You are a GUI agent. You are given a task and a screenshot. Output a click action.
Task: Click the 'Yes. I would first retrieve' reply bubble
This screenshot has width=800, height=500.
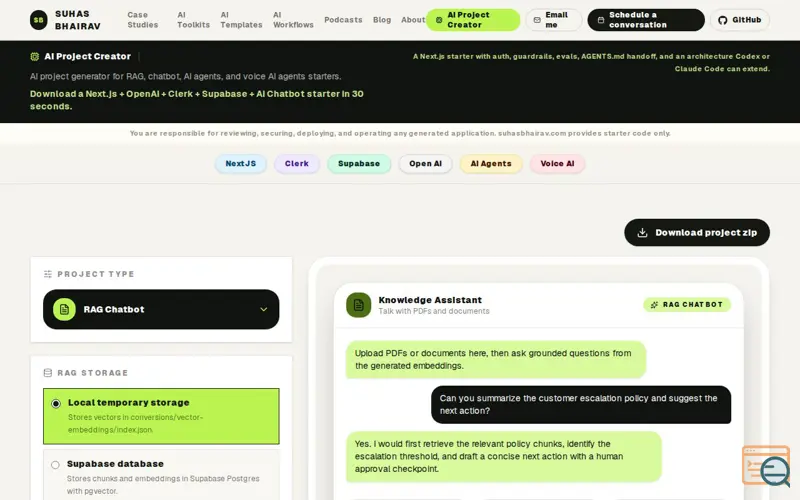click(x=504, y=457)
